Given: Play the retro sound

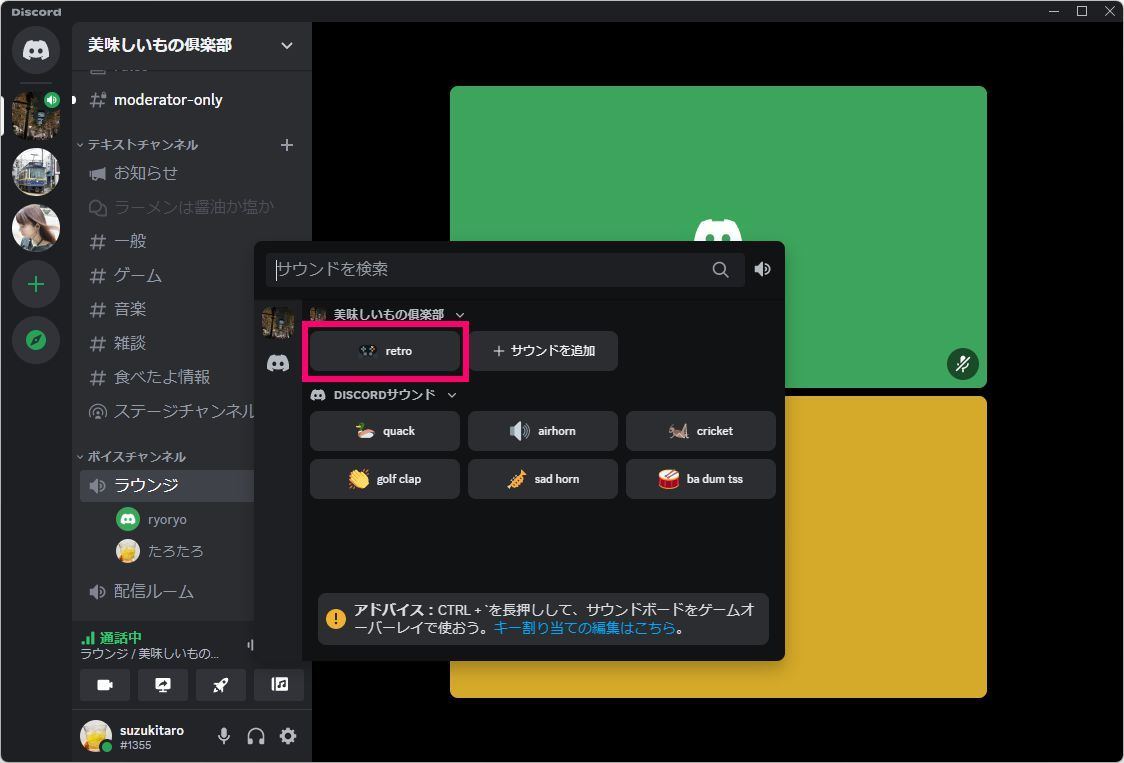Looking at the screenshot, I should coord(385,351).
